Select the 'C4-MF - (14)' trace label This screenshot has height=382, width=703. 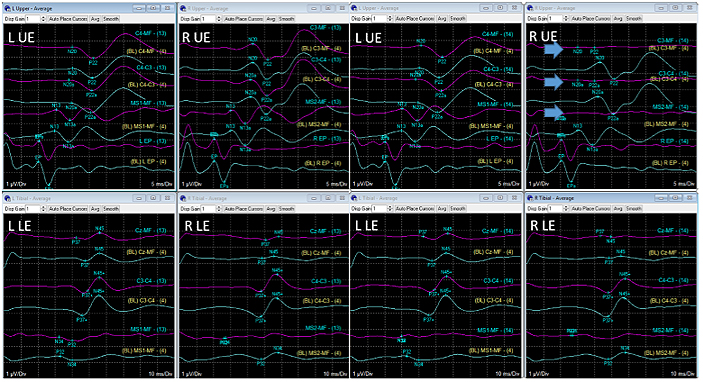[x=497, y=34]
